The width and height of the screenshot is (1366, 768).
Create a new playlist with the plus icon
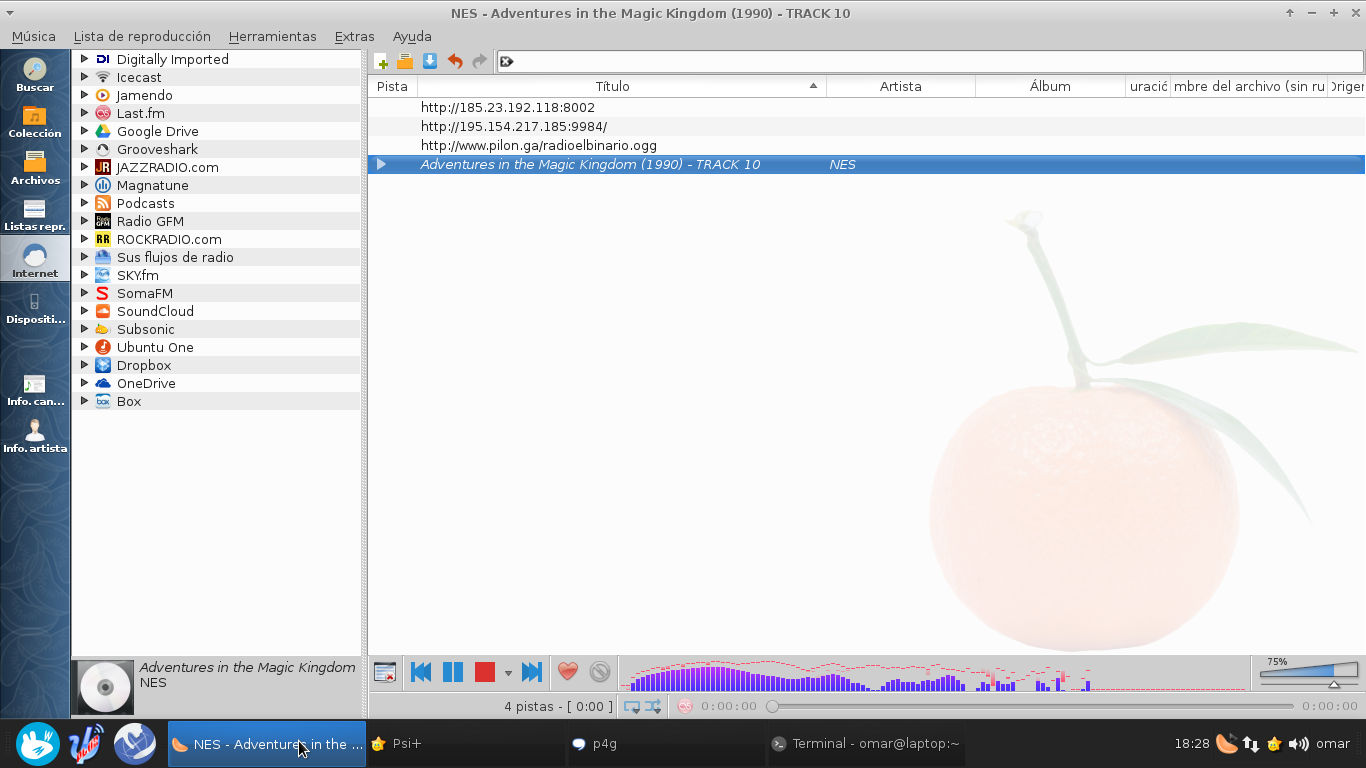[x=381, y=61]
